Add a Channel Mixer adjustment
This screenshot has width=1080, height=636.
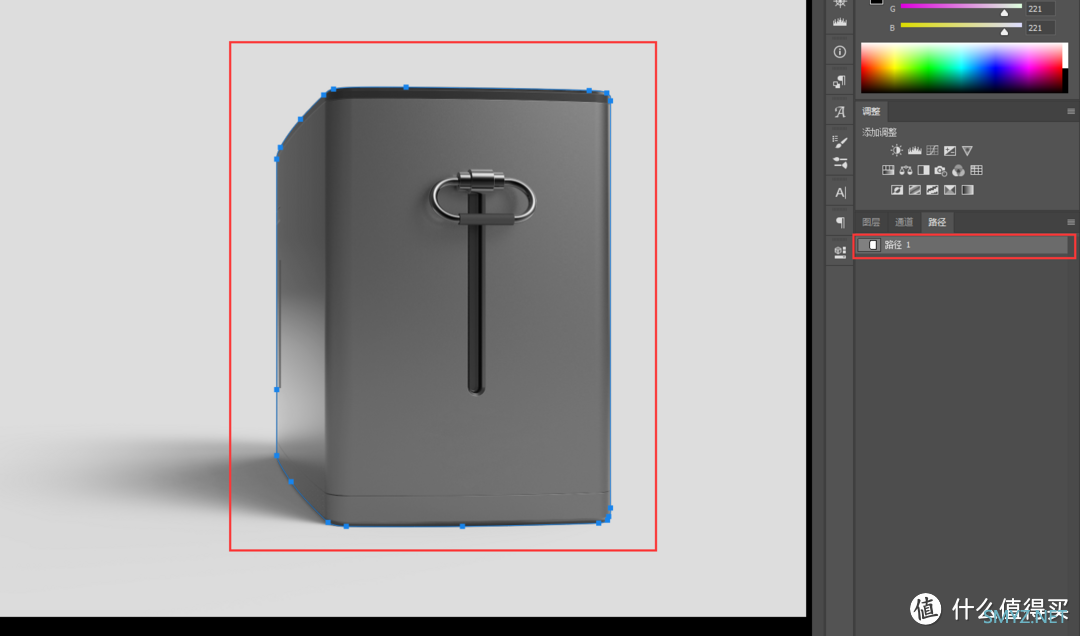point(959,170)
